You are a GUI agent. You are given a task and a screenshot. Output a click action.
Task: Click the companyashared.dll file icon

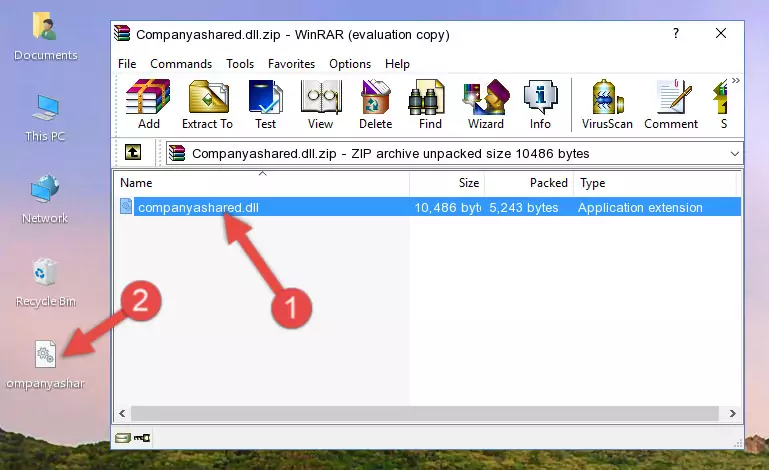click(x=126, y=207)
